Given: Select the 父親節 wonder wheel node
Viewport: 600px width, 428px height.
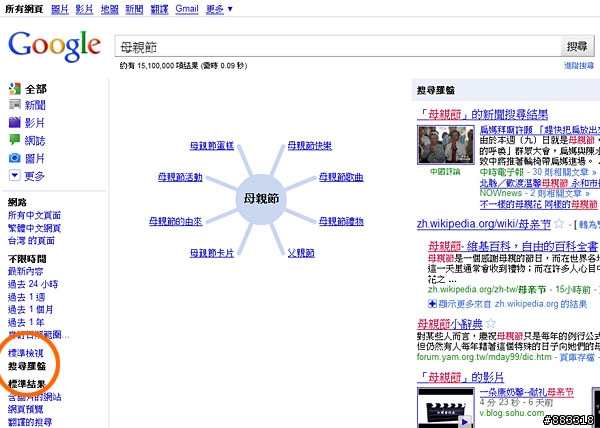Looking at the screenshot, I should point(301,253).
